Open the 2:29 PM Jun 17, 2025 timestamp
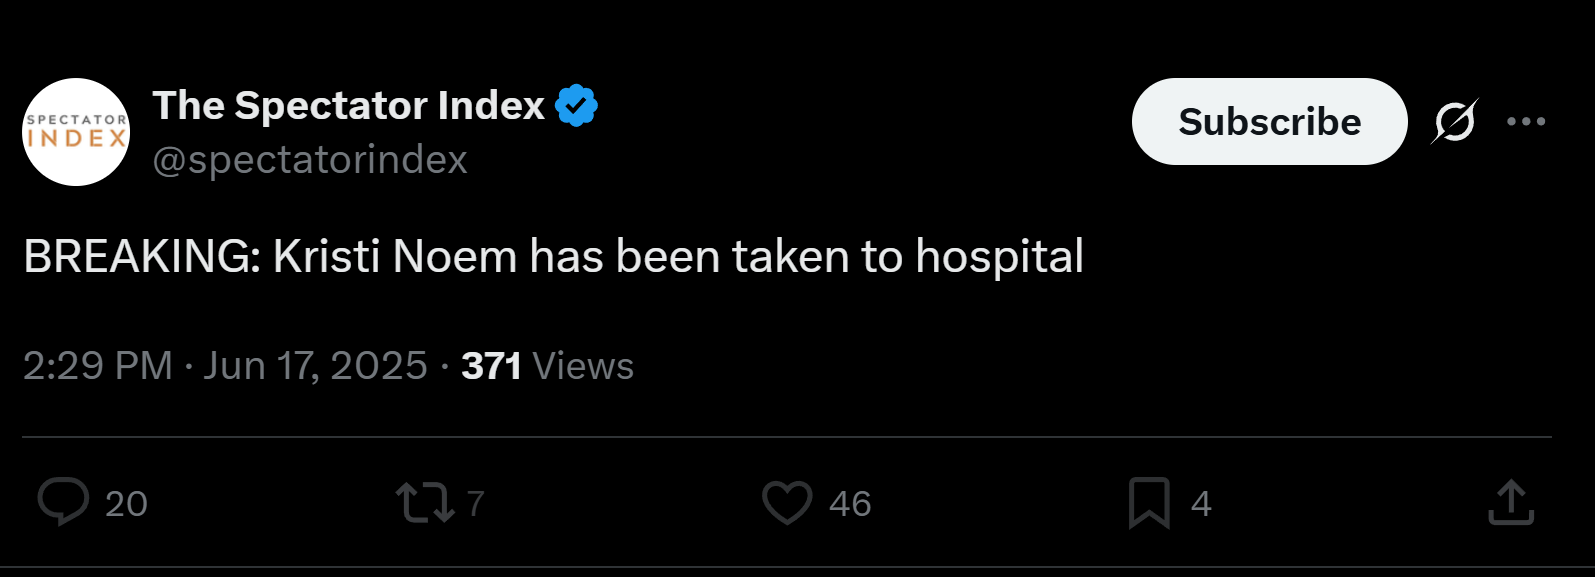Image resolution: width=1595 pixels, height=577 pixels. pos(225,366)
